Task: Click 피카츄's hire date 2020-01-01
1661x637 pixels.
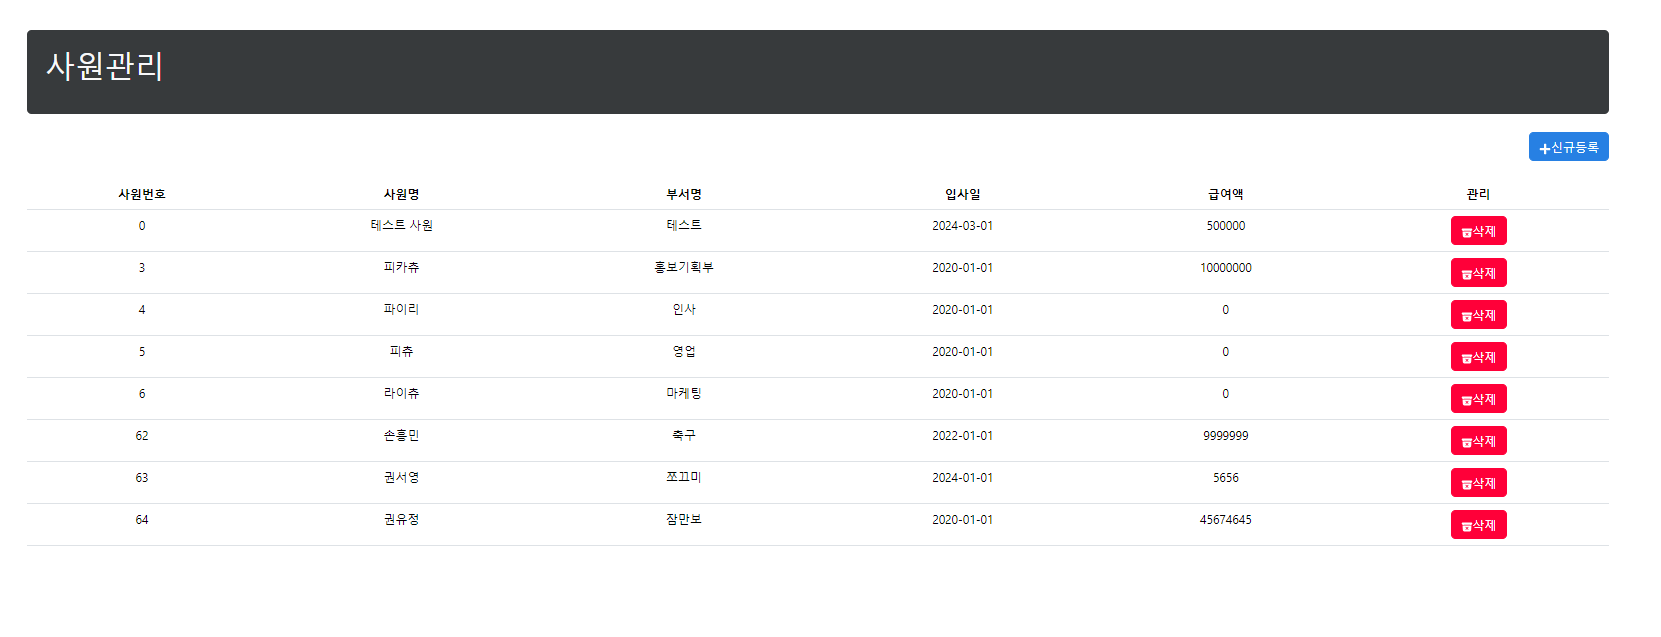Action: coord(963,268)
